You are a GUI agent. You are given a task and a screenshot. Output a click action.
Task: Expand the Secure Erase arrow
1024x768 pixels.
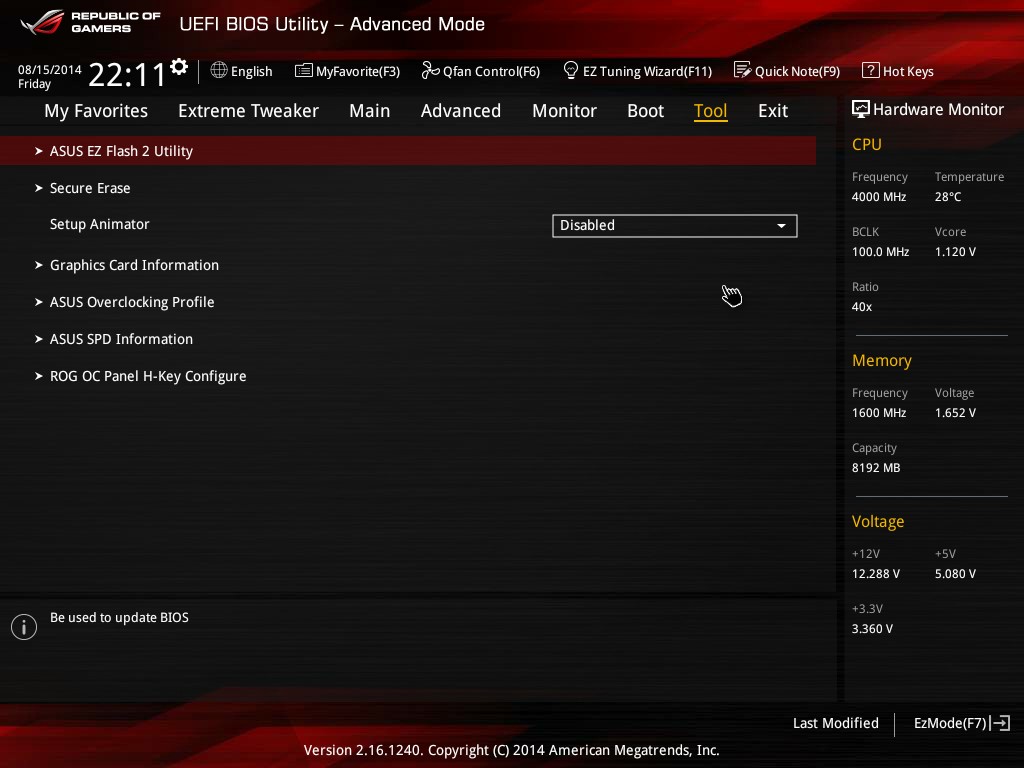click(39, 188)
